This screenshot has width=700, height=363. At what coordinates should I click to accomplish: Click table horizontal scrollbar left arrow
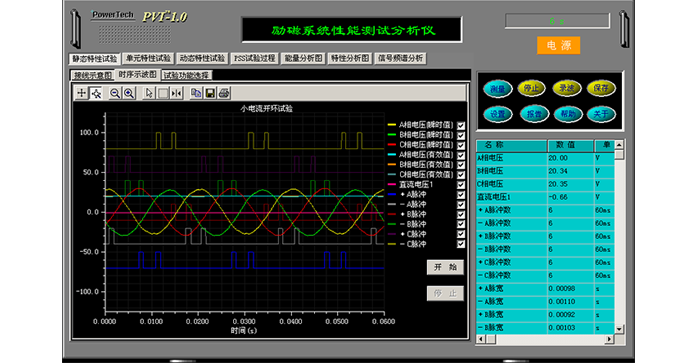coord(481,339)
